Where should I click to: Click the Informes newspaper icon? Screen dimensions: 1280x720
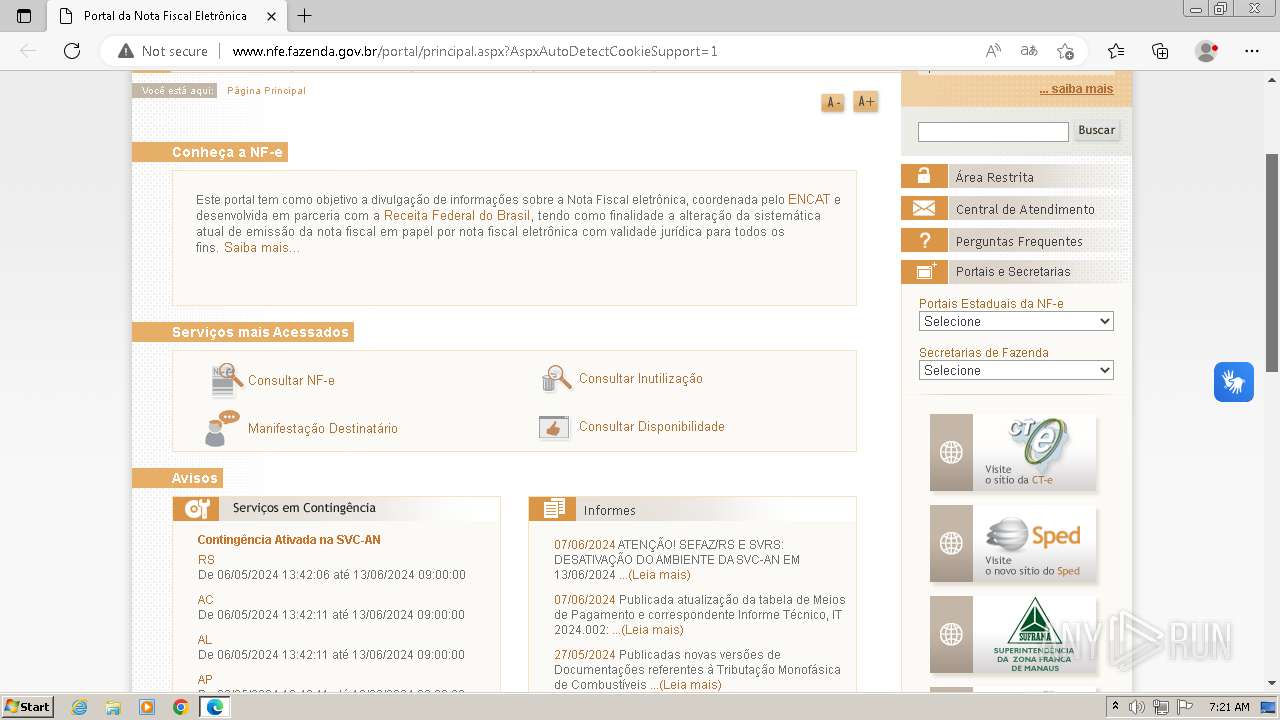coord(553,509)
